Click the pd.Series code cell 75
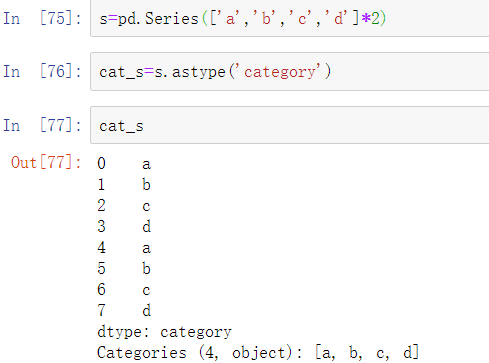This screenshot has height=363, width=489. (289, 18)
